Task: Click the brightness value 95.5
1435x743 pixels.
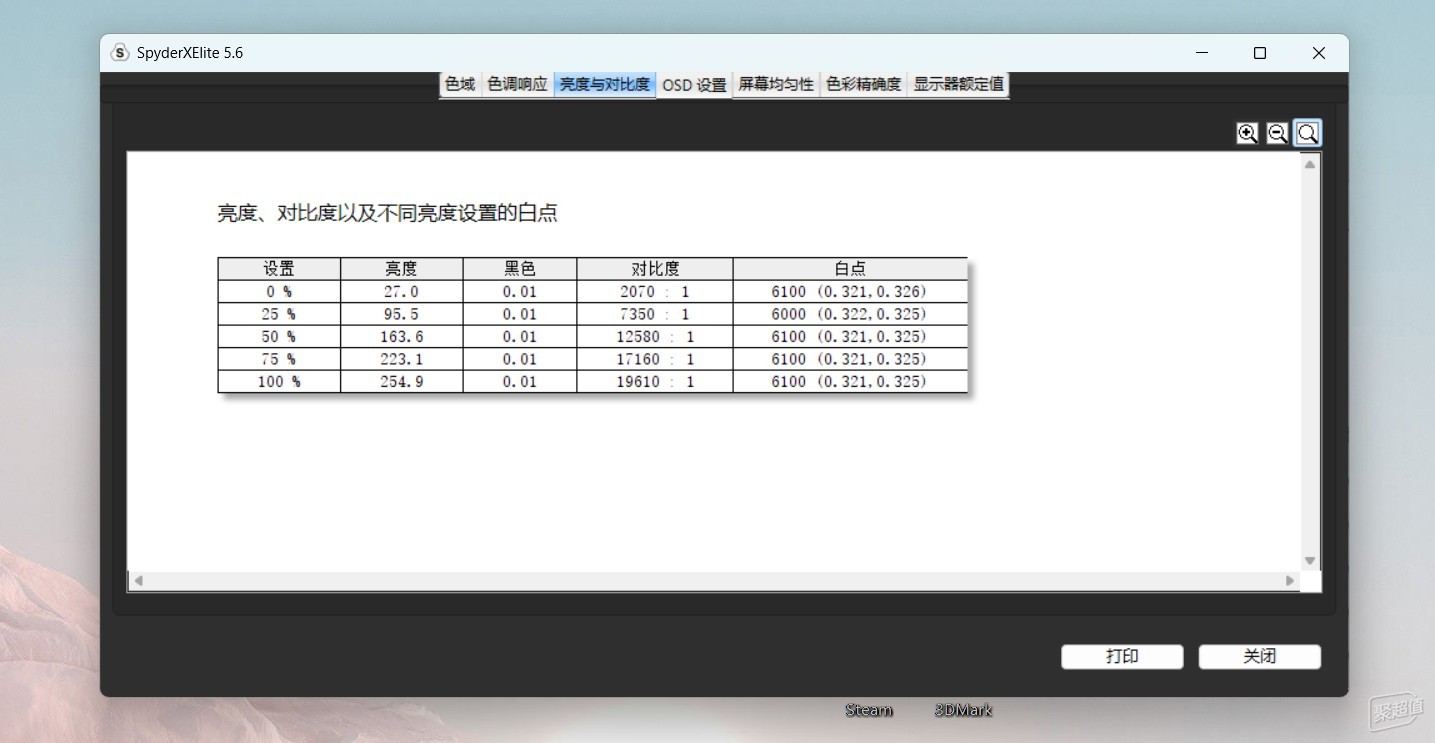Action: point(401,314)
